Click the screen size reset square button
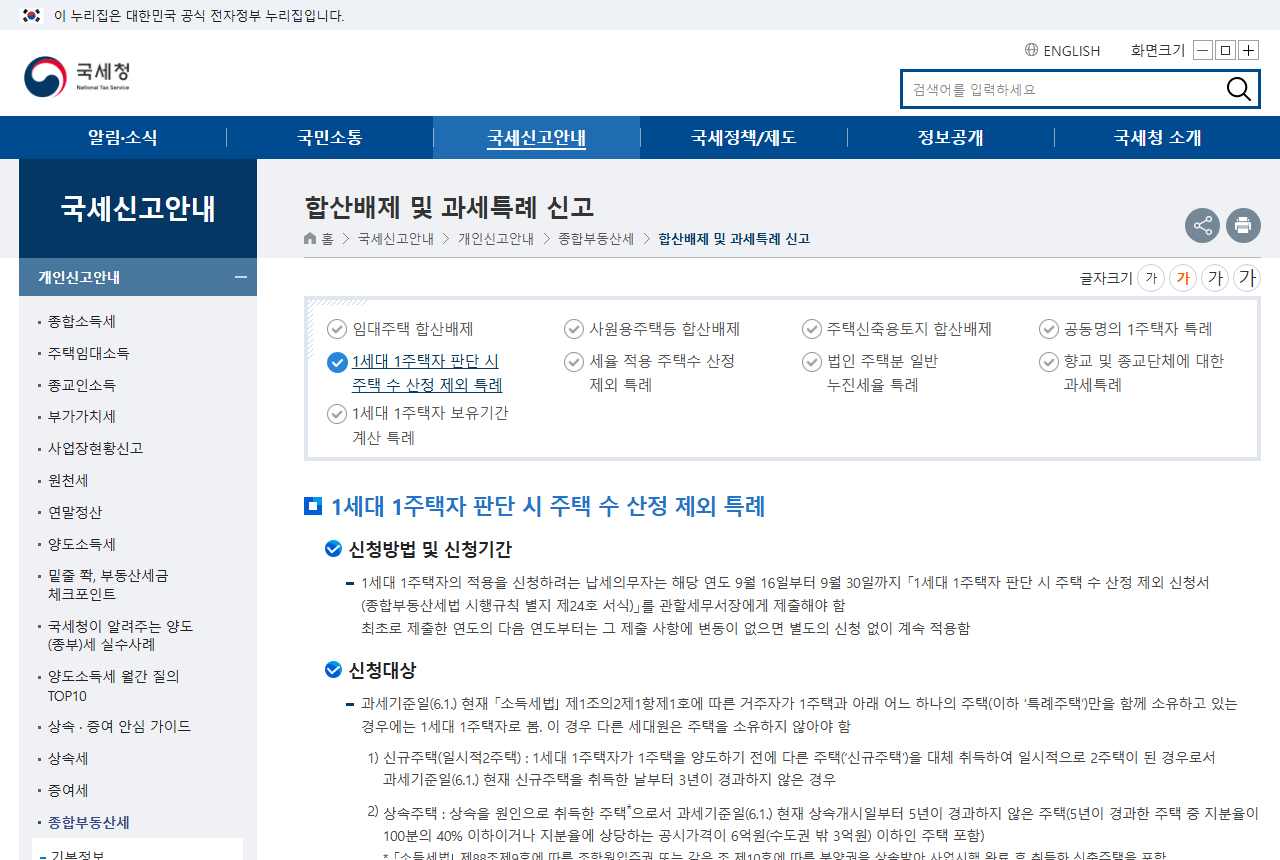The height and width of the screenshot is (860, 1280). [1226, 50]
